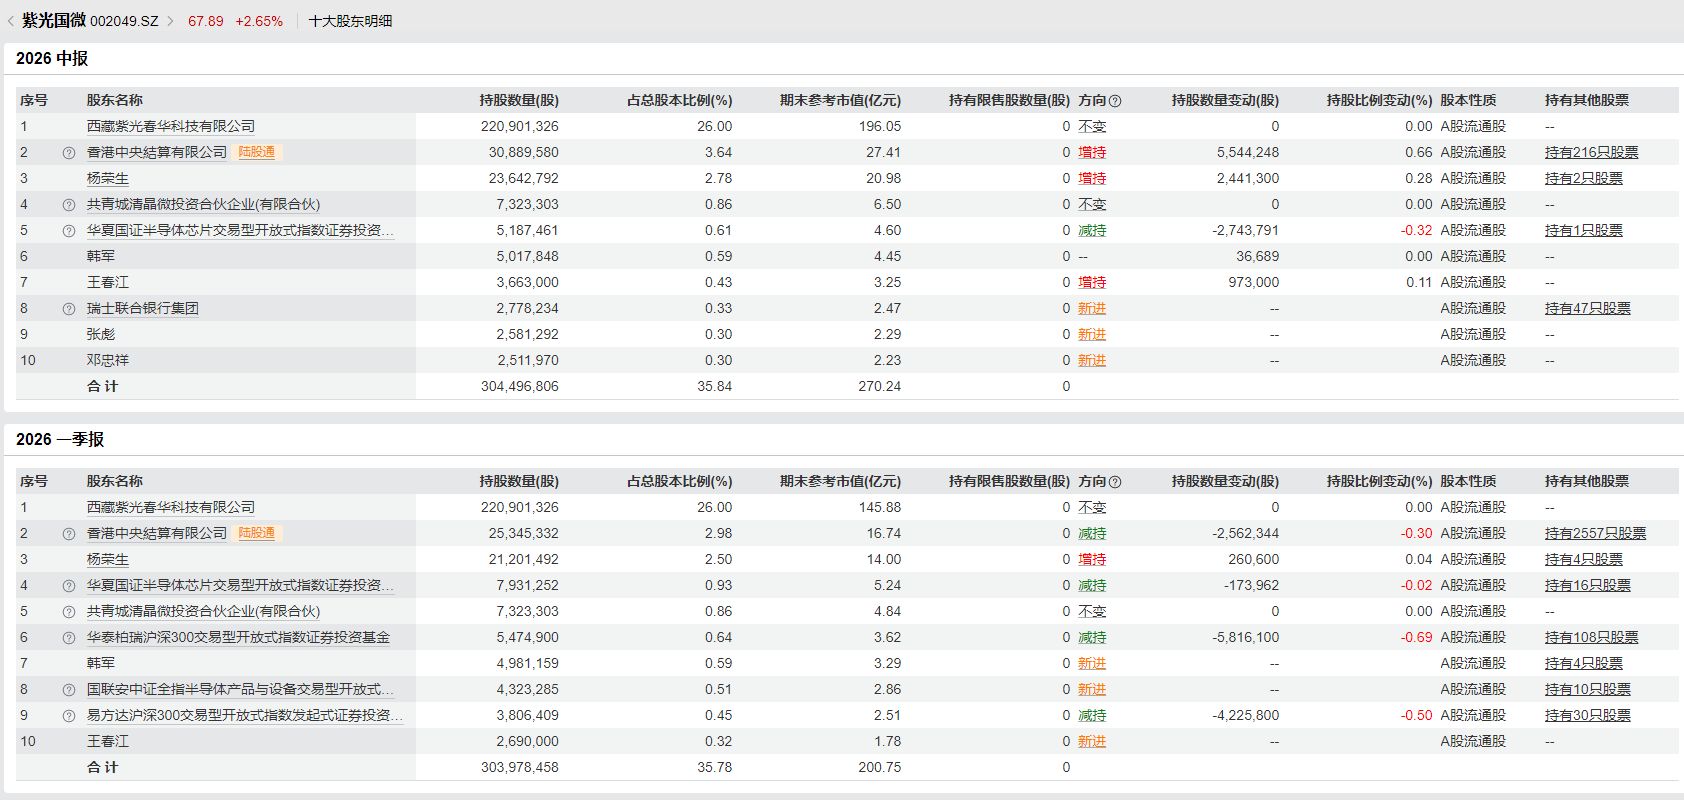Click the 陆股通 tag in the 2026 一季报 table

pyautogui.click(x=257, y=533)
